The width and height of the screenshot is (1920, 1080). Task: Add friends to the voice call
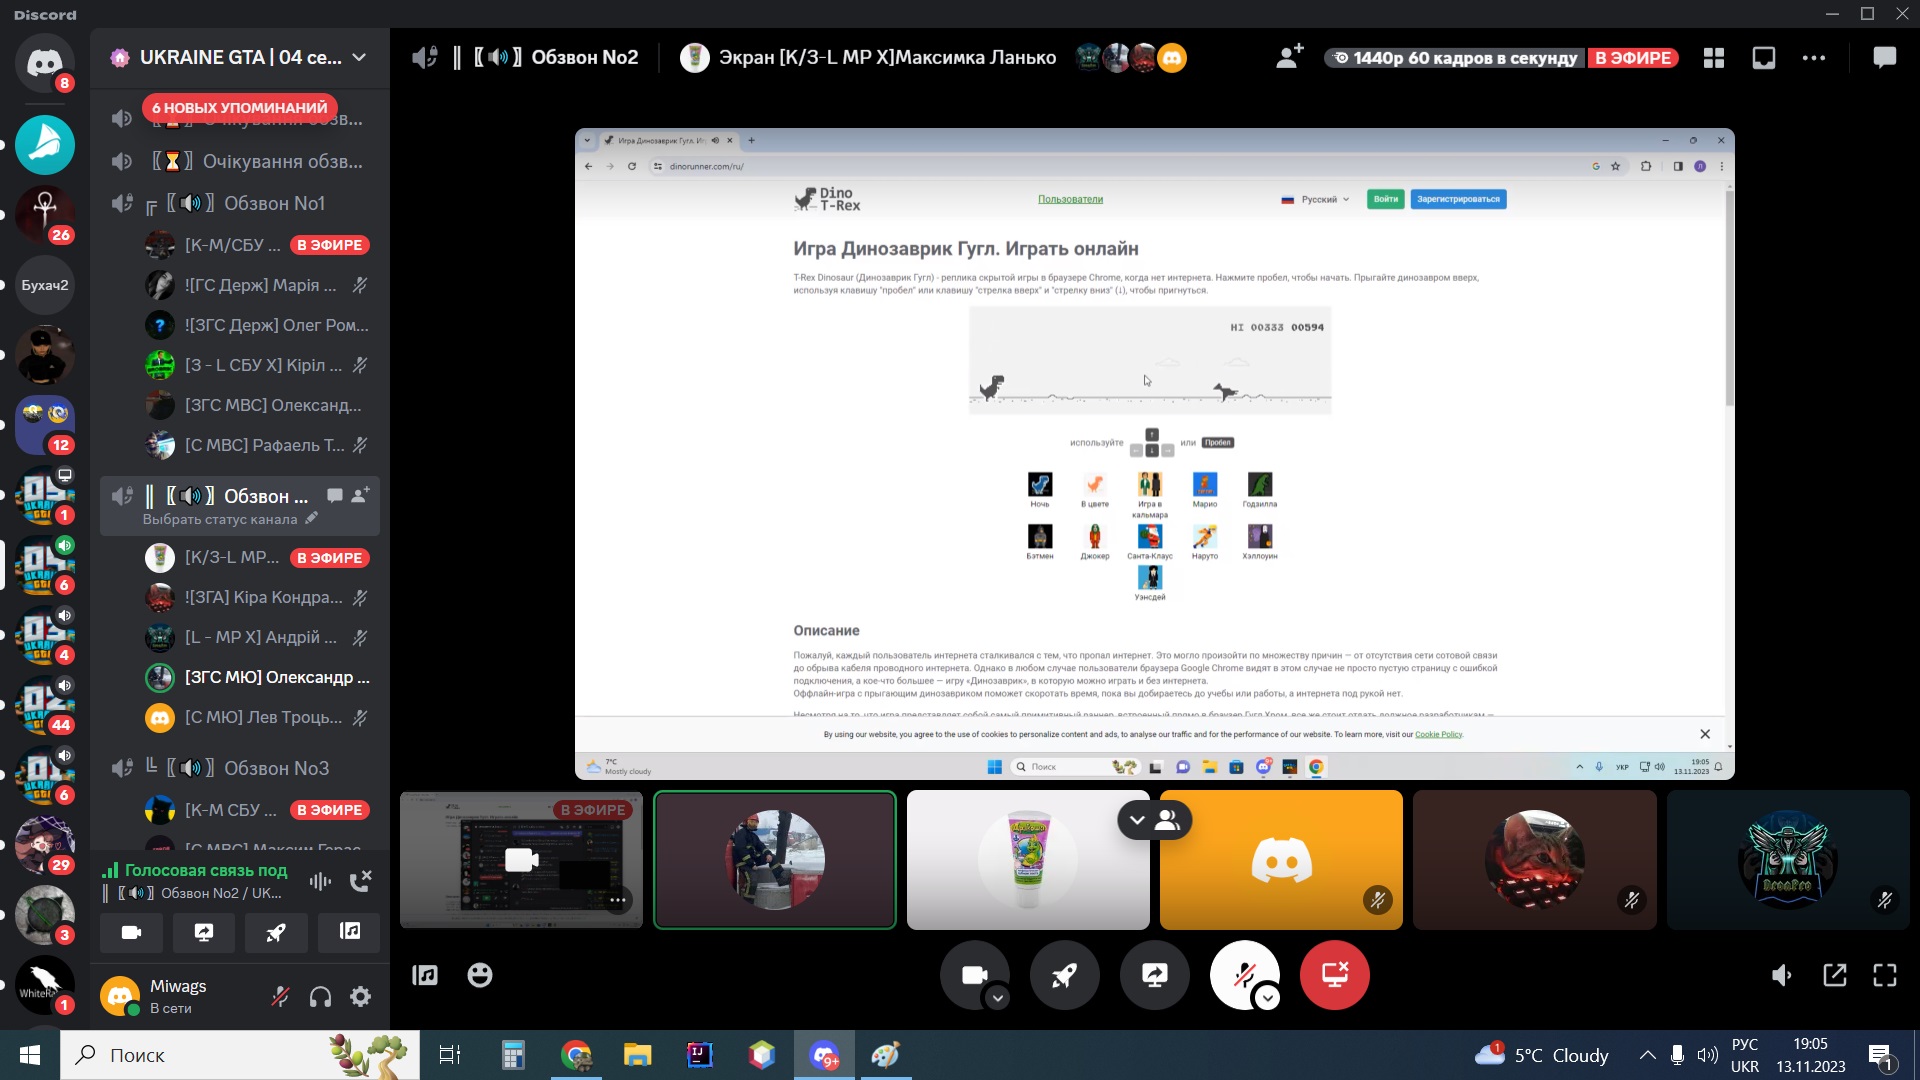(1290, 57)
